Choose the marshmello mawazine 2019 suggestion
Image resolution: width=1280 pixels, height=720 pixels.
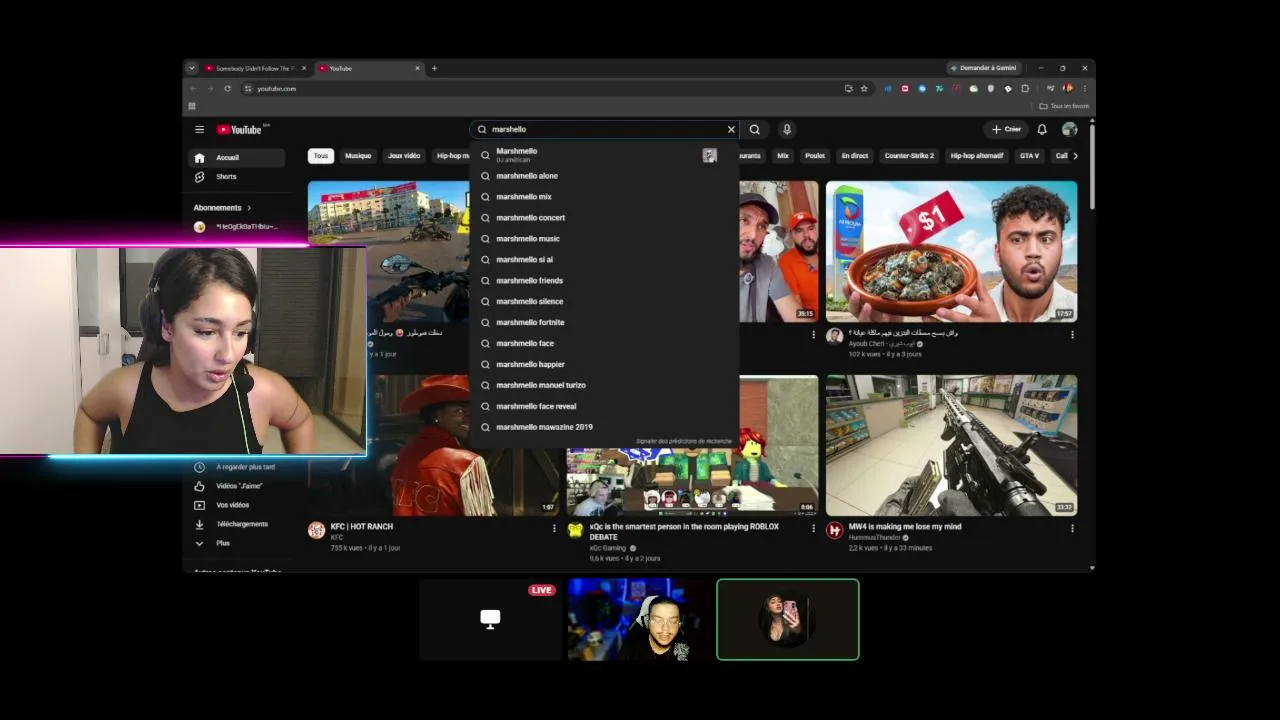click(602, 427)
